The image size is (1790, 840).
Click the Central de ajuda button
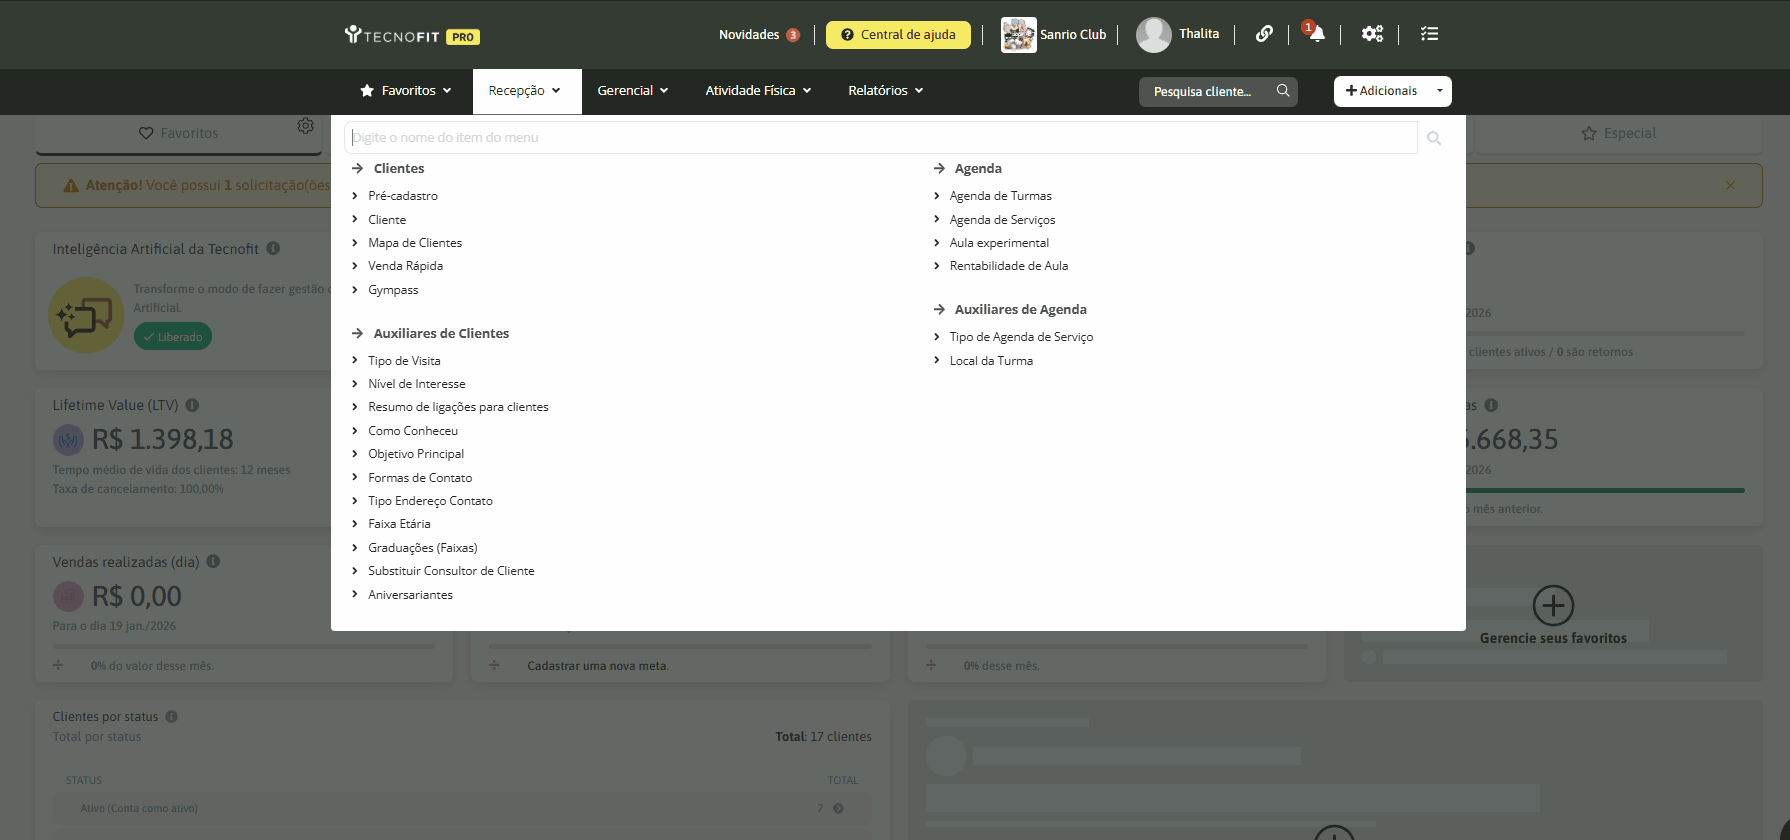point(898,35)
